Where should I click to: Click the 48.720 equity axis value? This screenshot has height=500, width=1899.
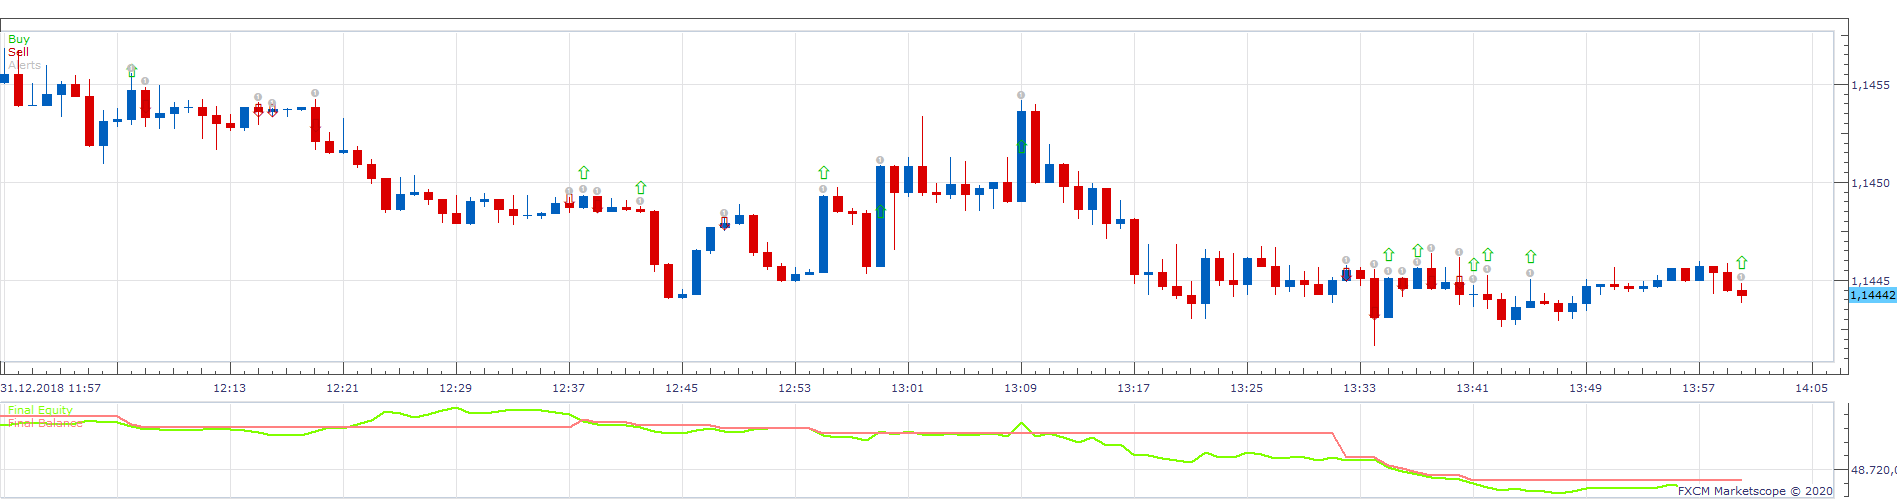[1873, 469]
